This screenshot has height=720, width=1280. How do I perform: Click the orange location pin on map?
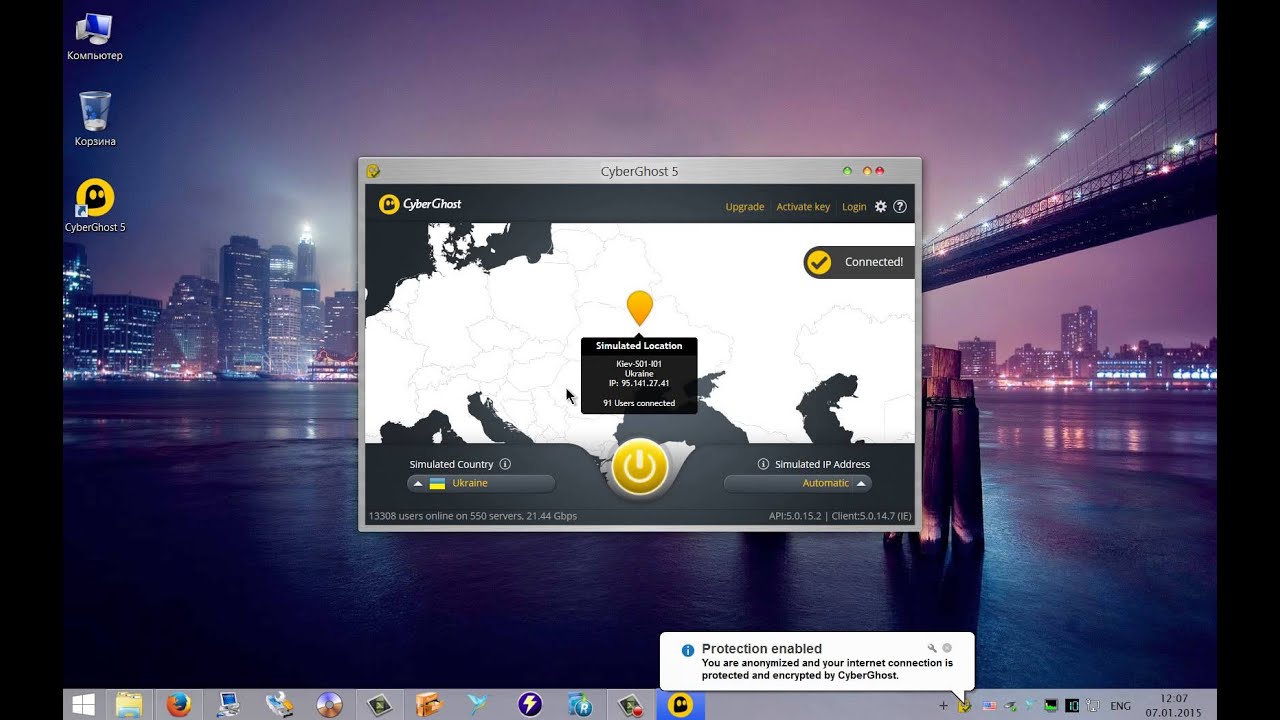639,307
